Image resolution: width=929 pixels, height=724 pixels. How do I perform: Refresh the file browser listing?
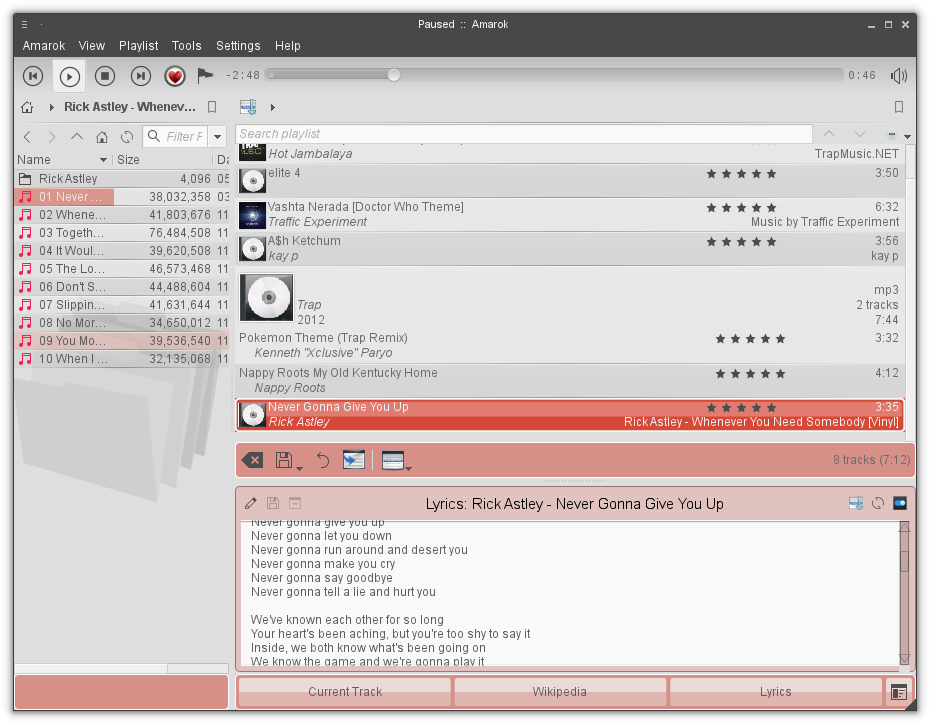point(127,137)
